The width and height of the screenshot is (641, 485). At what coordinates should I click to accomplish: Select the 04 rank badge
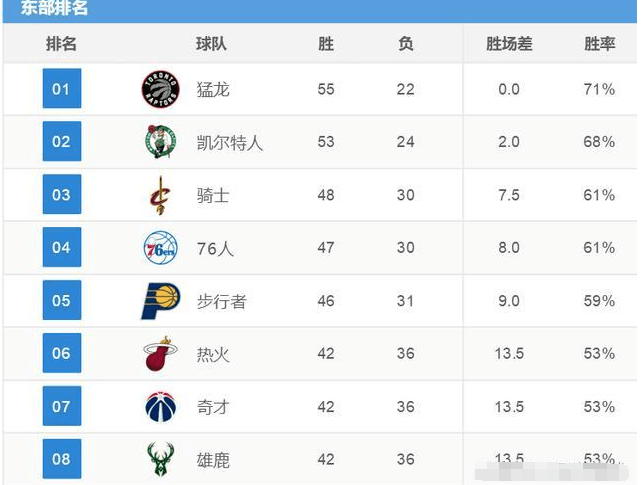(62, 247)
